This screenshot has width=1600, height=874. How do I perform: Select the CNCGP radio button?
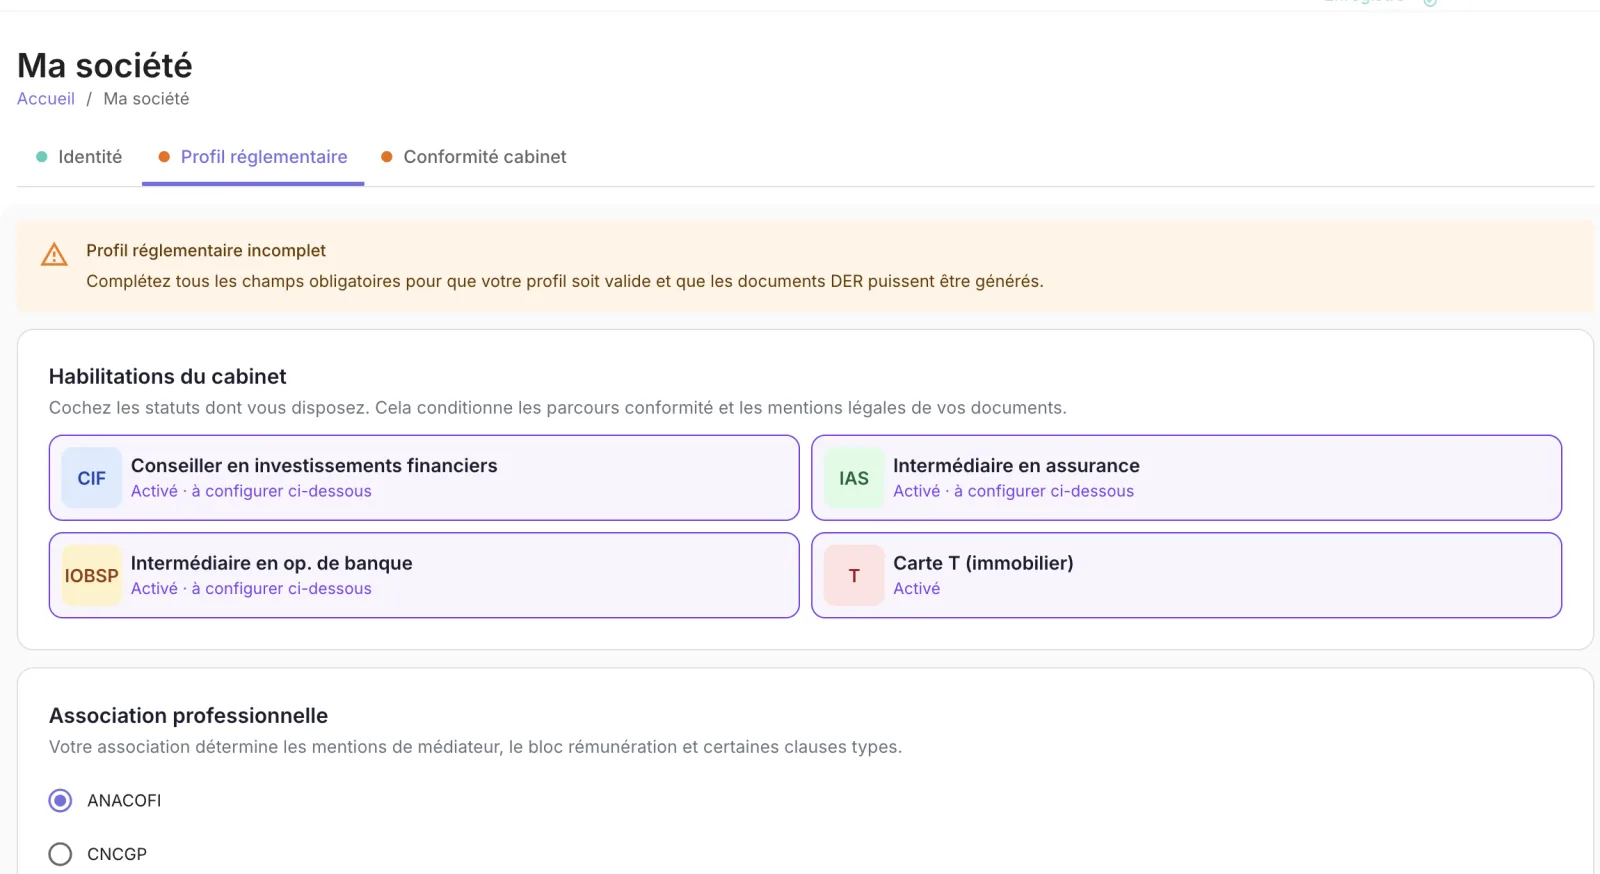tap(60, 854)
